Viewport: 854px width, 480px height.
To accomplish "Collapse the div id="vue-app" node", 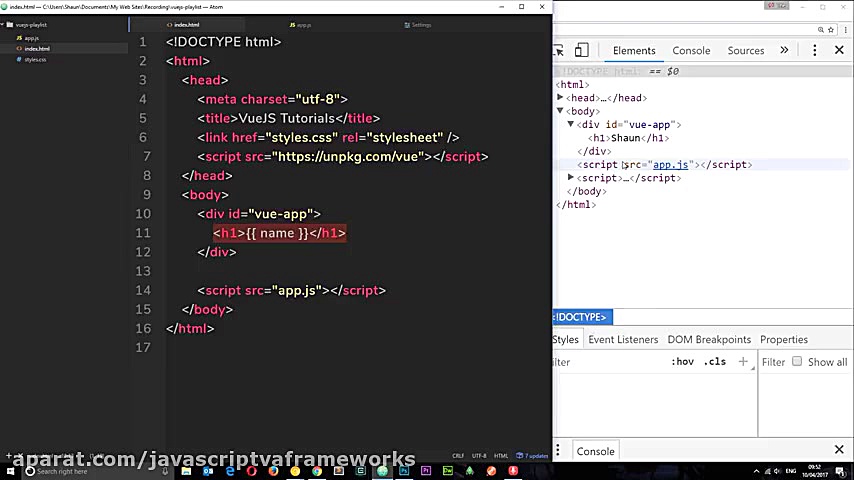I will 571,124.
